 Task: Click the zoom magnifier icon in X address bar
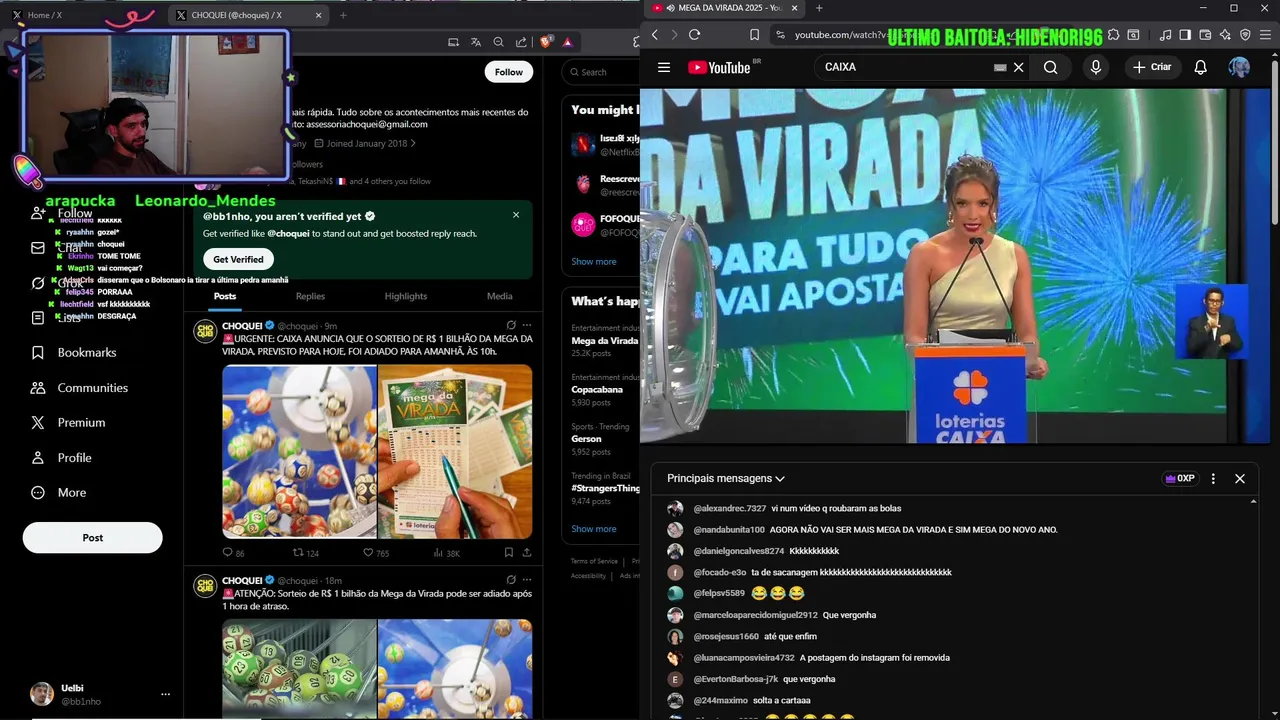[499, 42]
